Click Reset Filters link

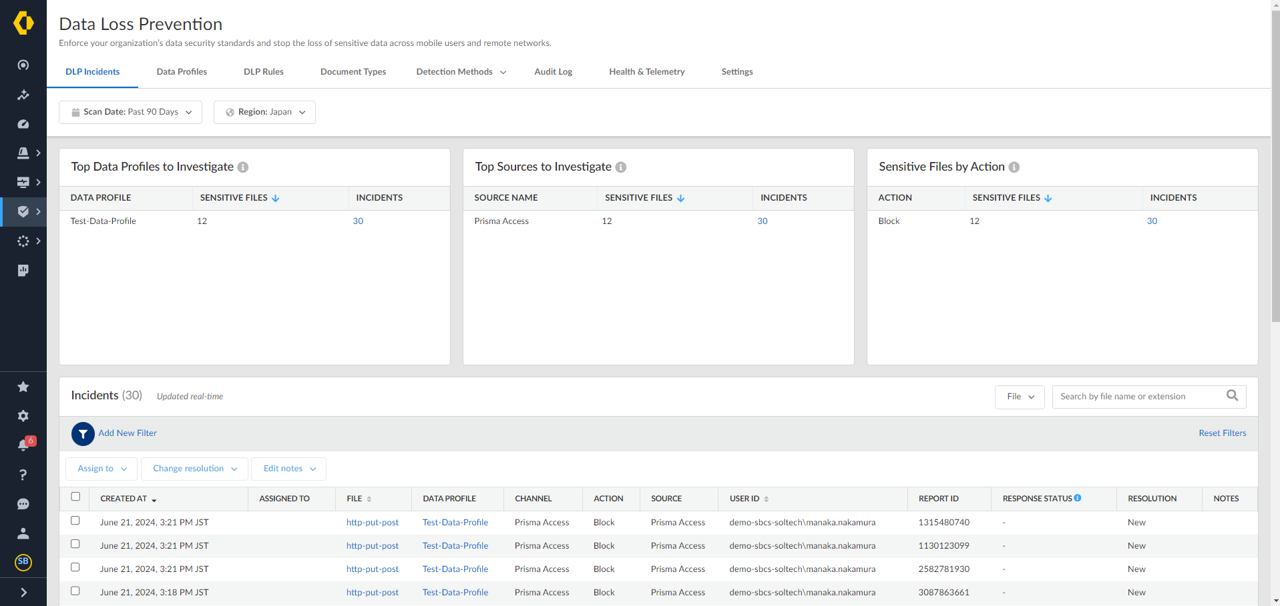click(x=1222, y=433)
